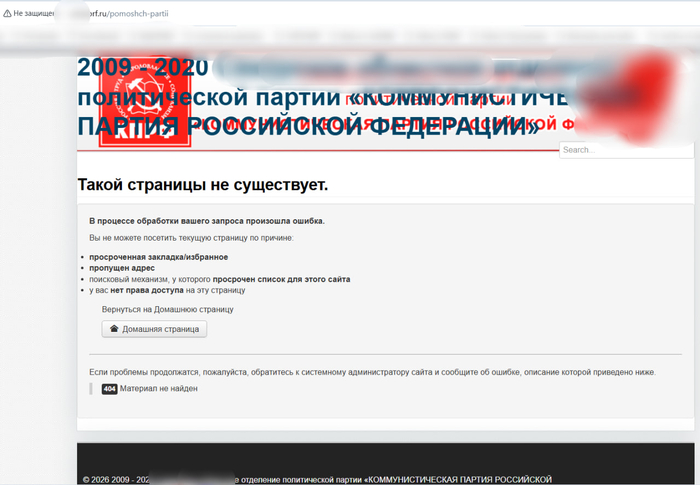Click text Материал не найден
This screenshot has width=700, height=485.
coord(158,389)
